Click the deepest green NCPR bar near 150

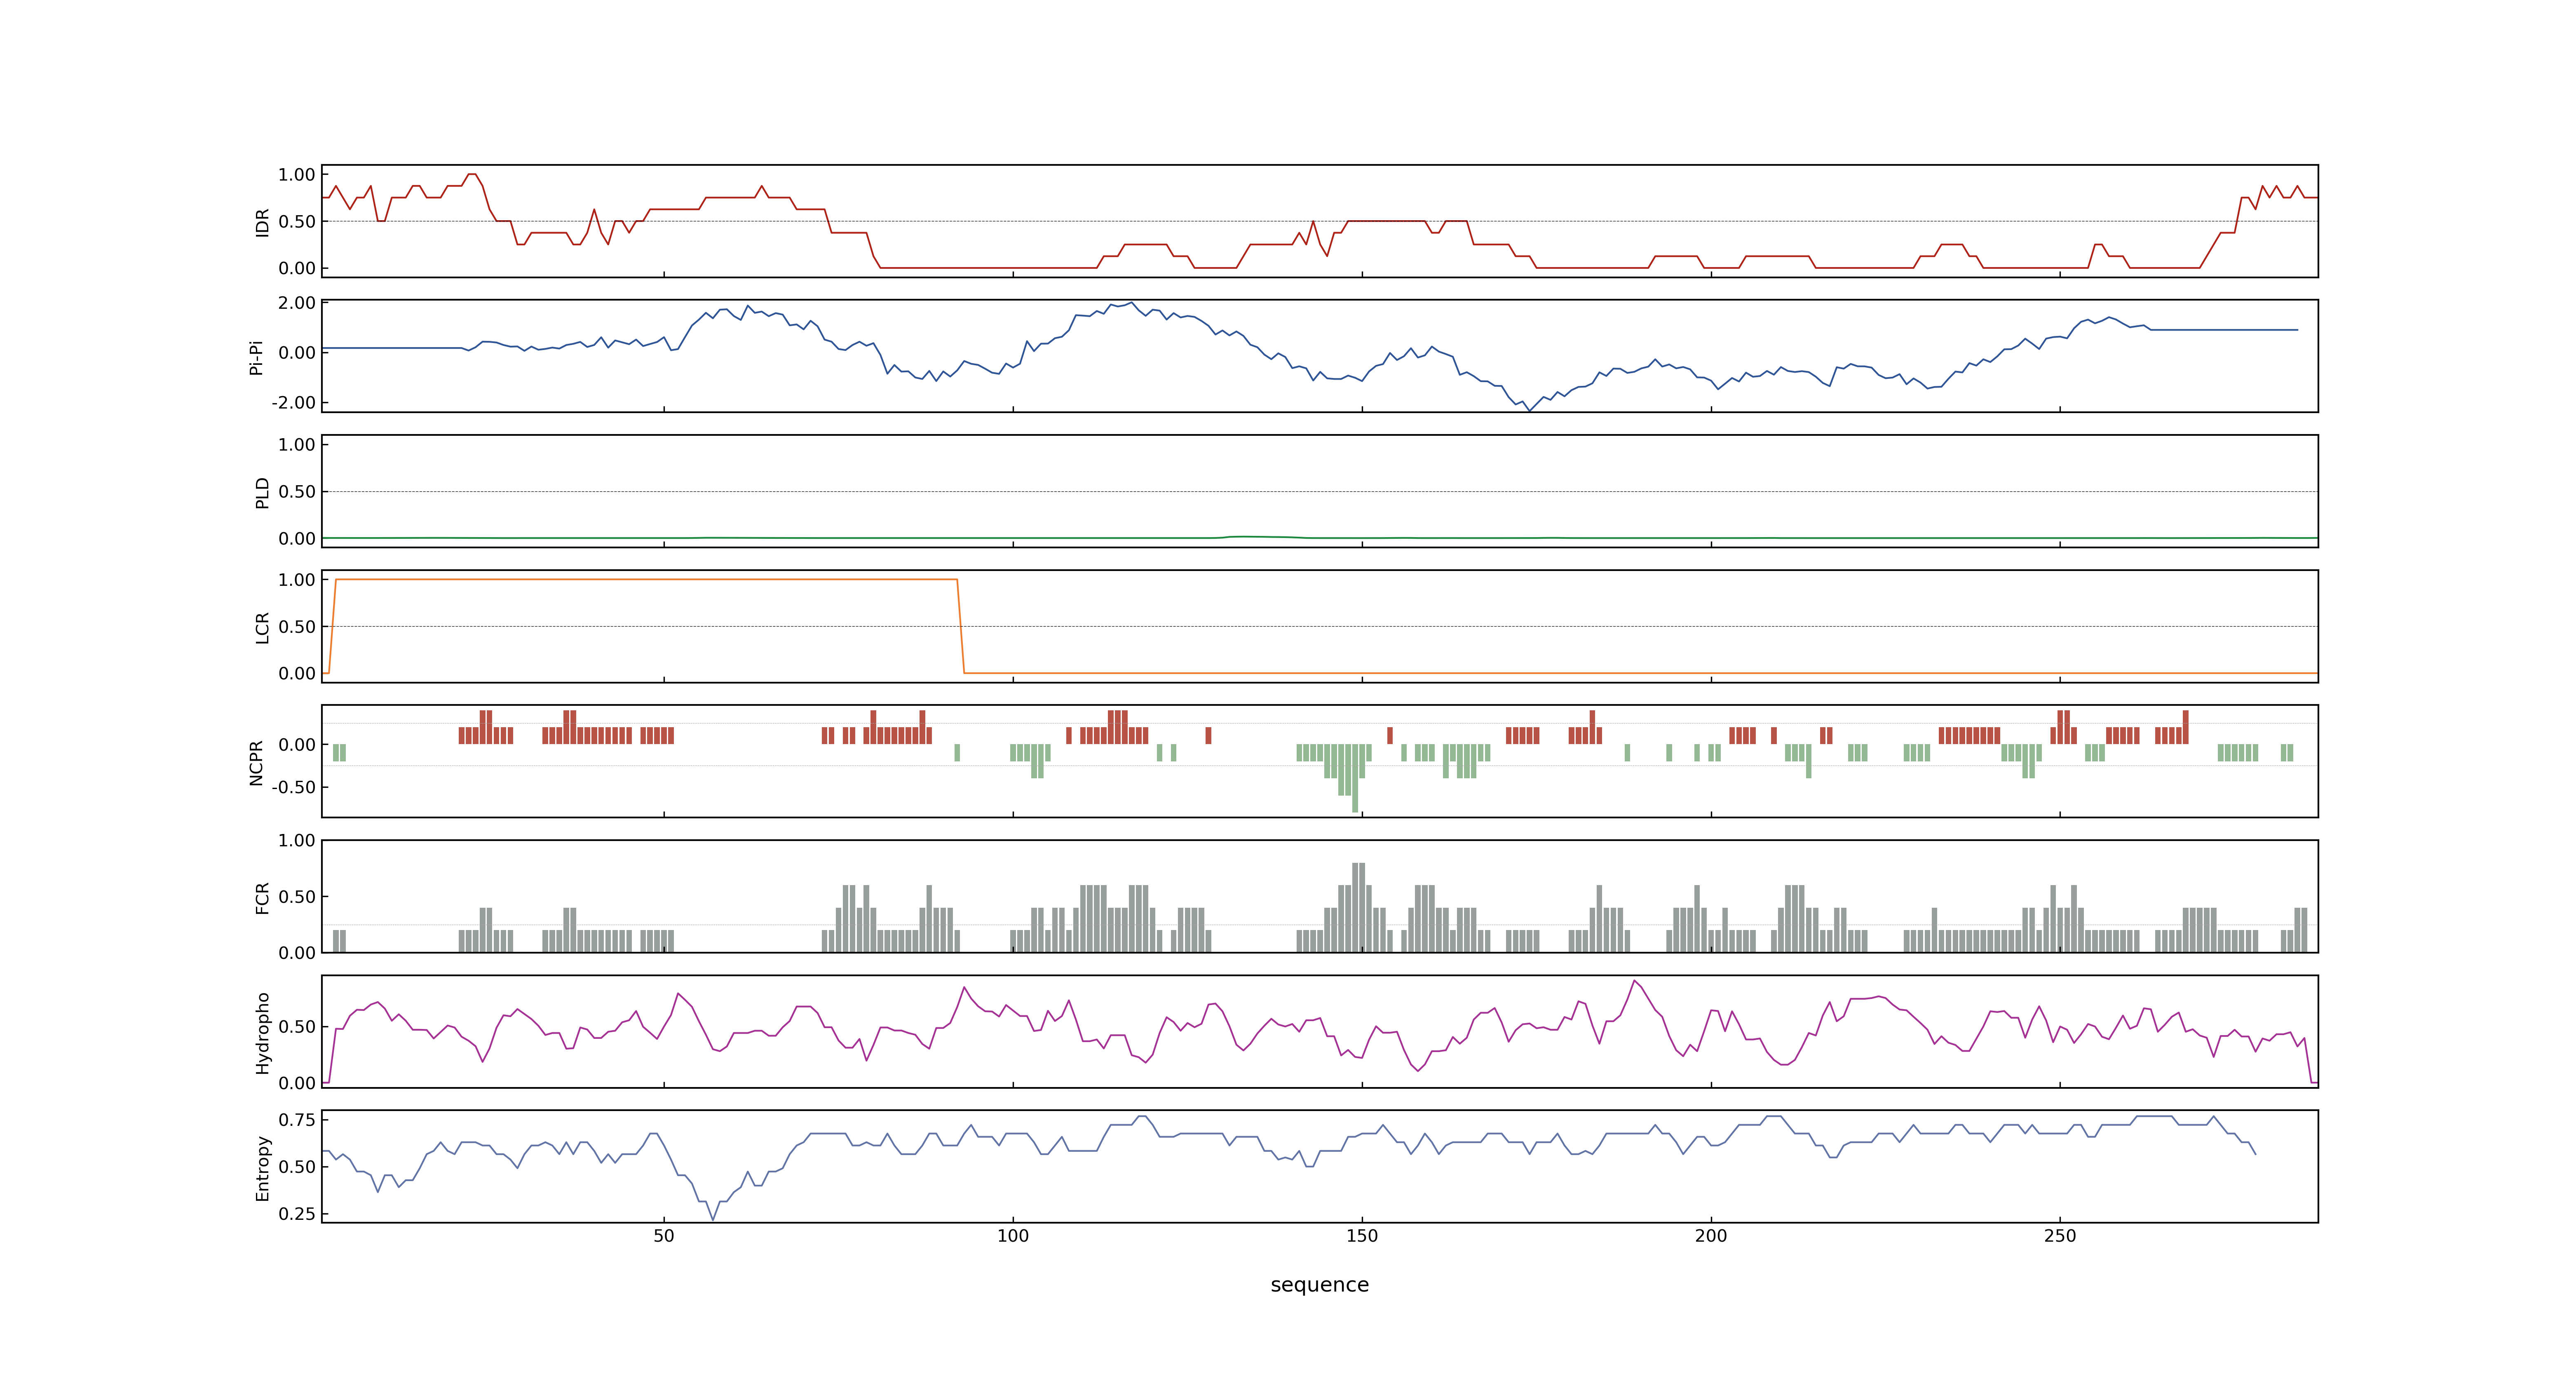tap(1355, 778)
